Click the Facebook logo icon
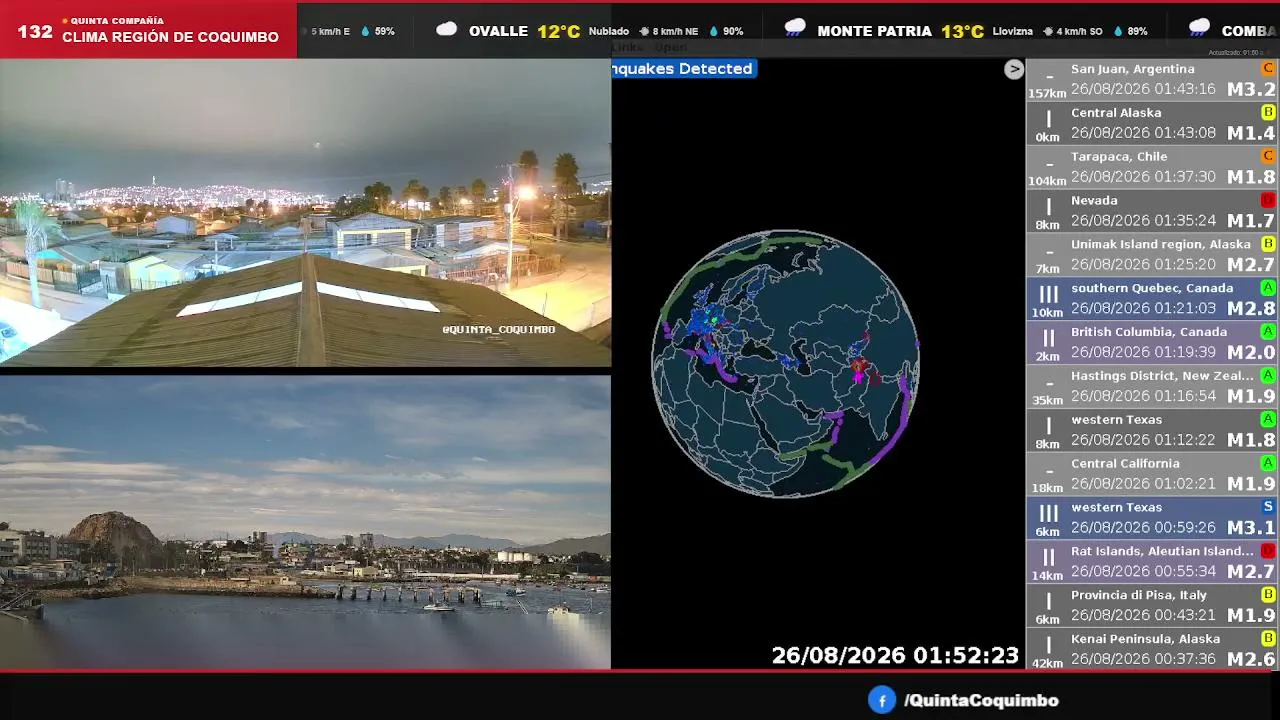1280x720 pixels. point(881,700)
